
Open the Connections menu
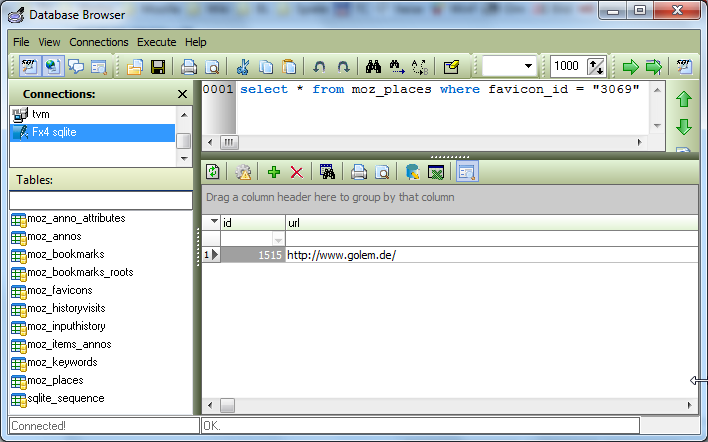(x=99, y=42)
